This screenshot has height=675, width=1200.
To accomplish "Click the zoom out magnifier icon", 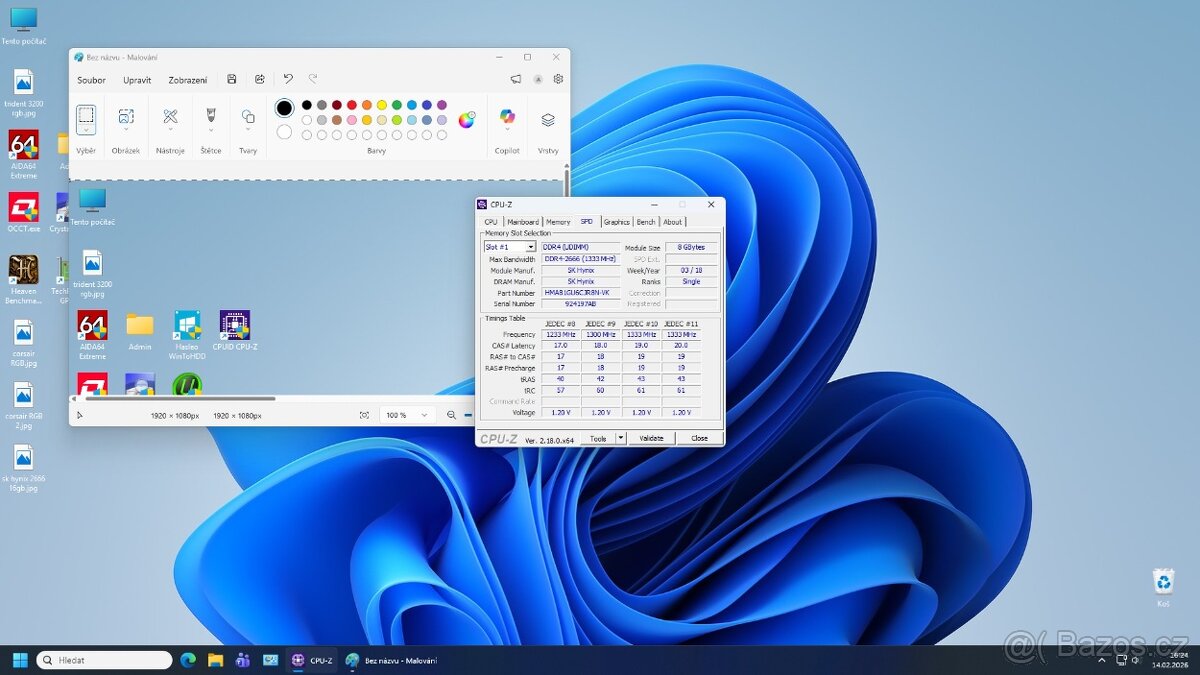I will pyautogui.click(x=452, y=415).
